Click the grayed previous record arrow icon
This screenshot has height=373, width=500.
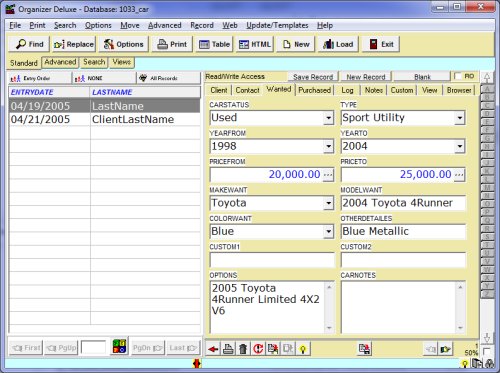click(431, 349)
